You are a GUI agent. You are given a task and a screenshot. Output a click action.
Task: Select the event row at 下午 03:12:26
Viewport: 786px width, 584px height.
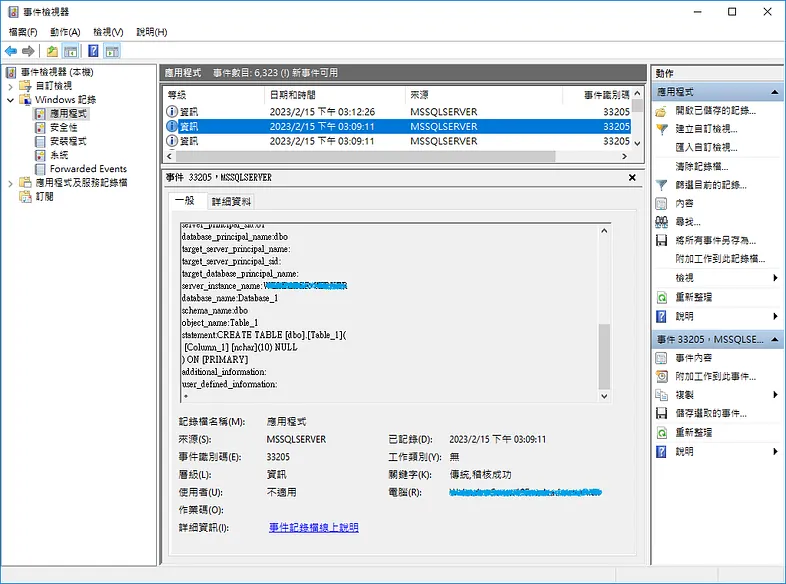(x=398, y=111)
